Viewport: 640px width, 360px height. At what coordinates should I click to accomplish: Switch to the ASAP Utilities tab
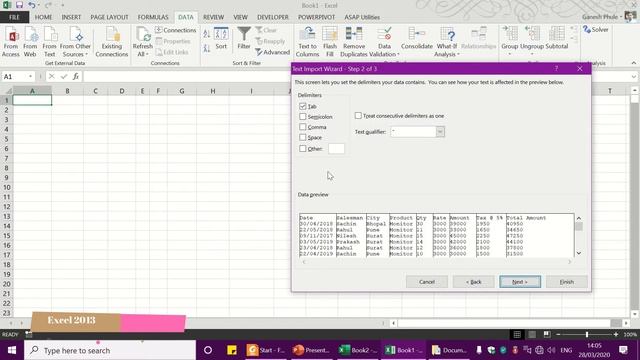coord(362,17)
